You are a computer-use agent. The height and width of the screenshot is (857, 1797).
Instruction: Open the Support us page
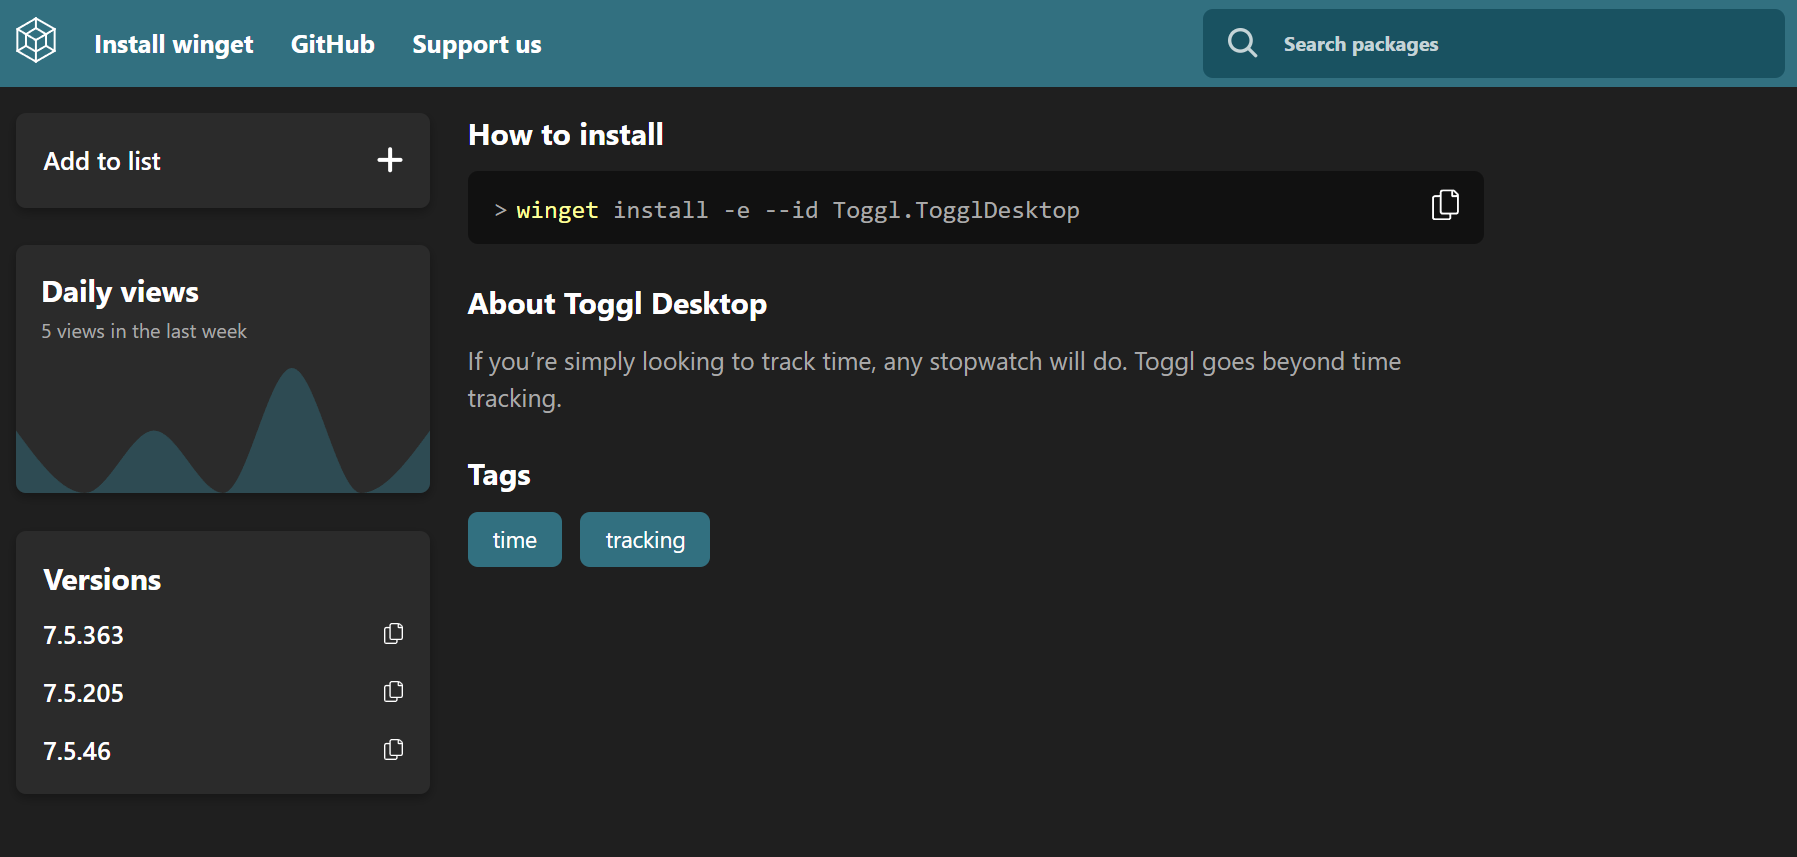tap(477, 44)
